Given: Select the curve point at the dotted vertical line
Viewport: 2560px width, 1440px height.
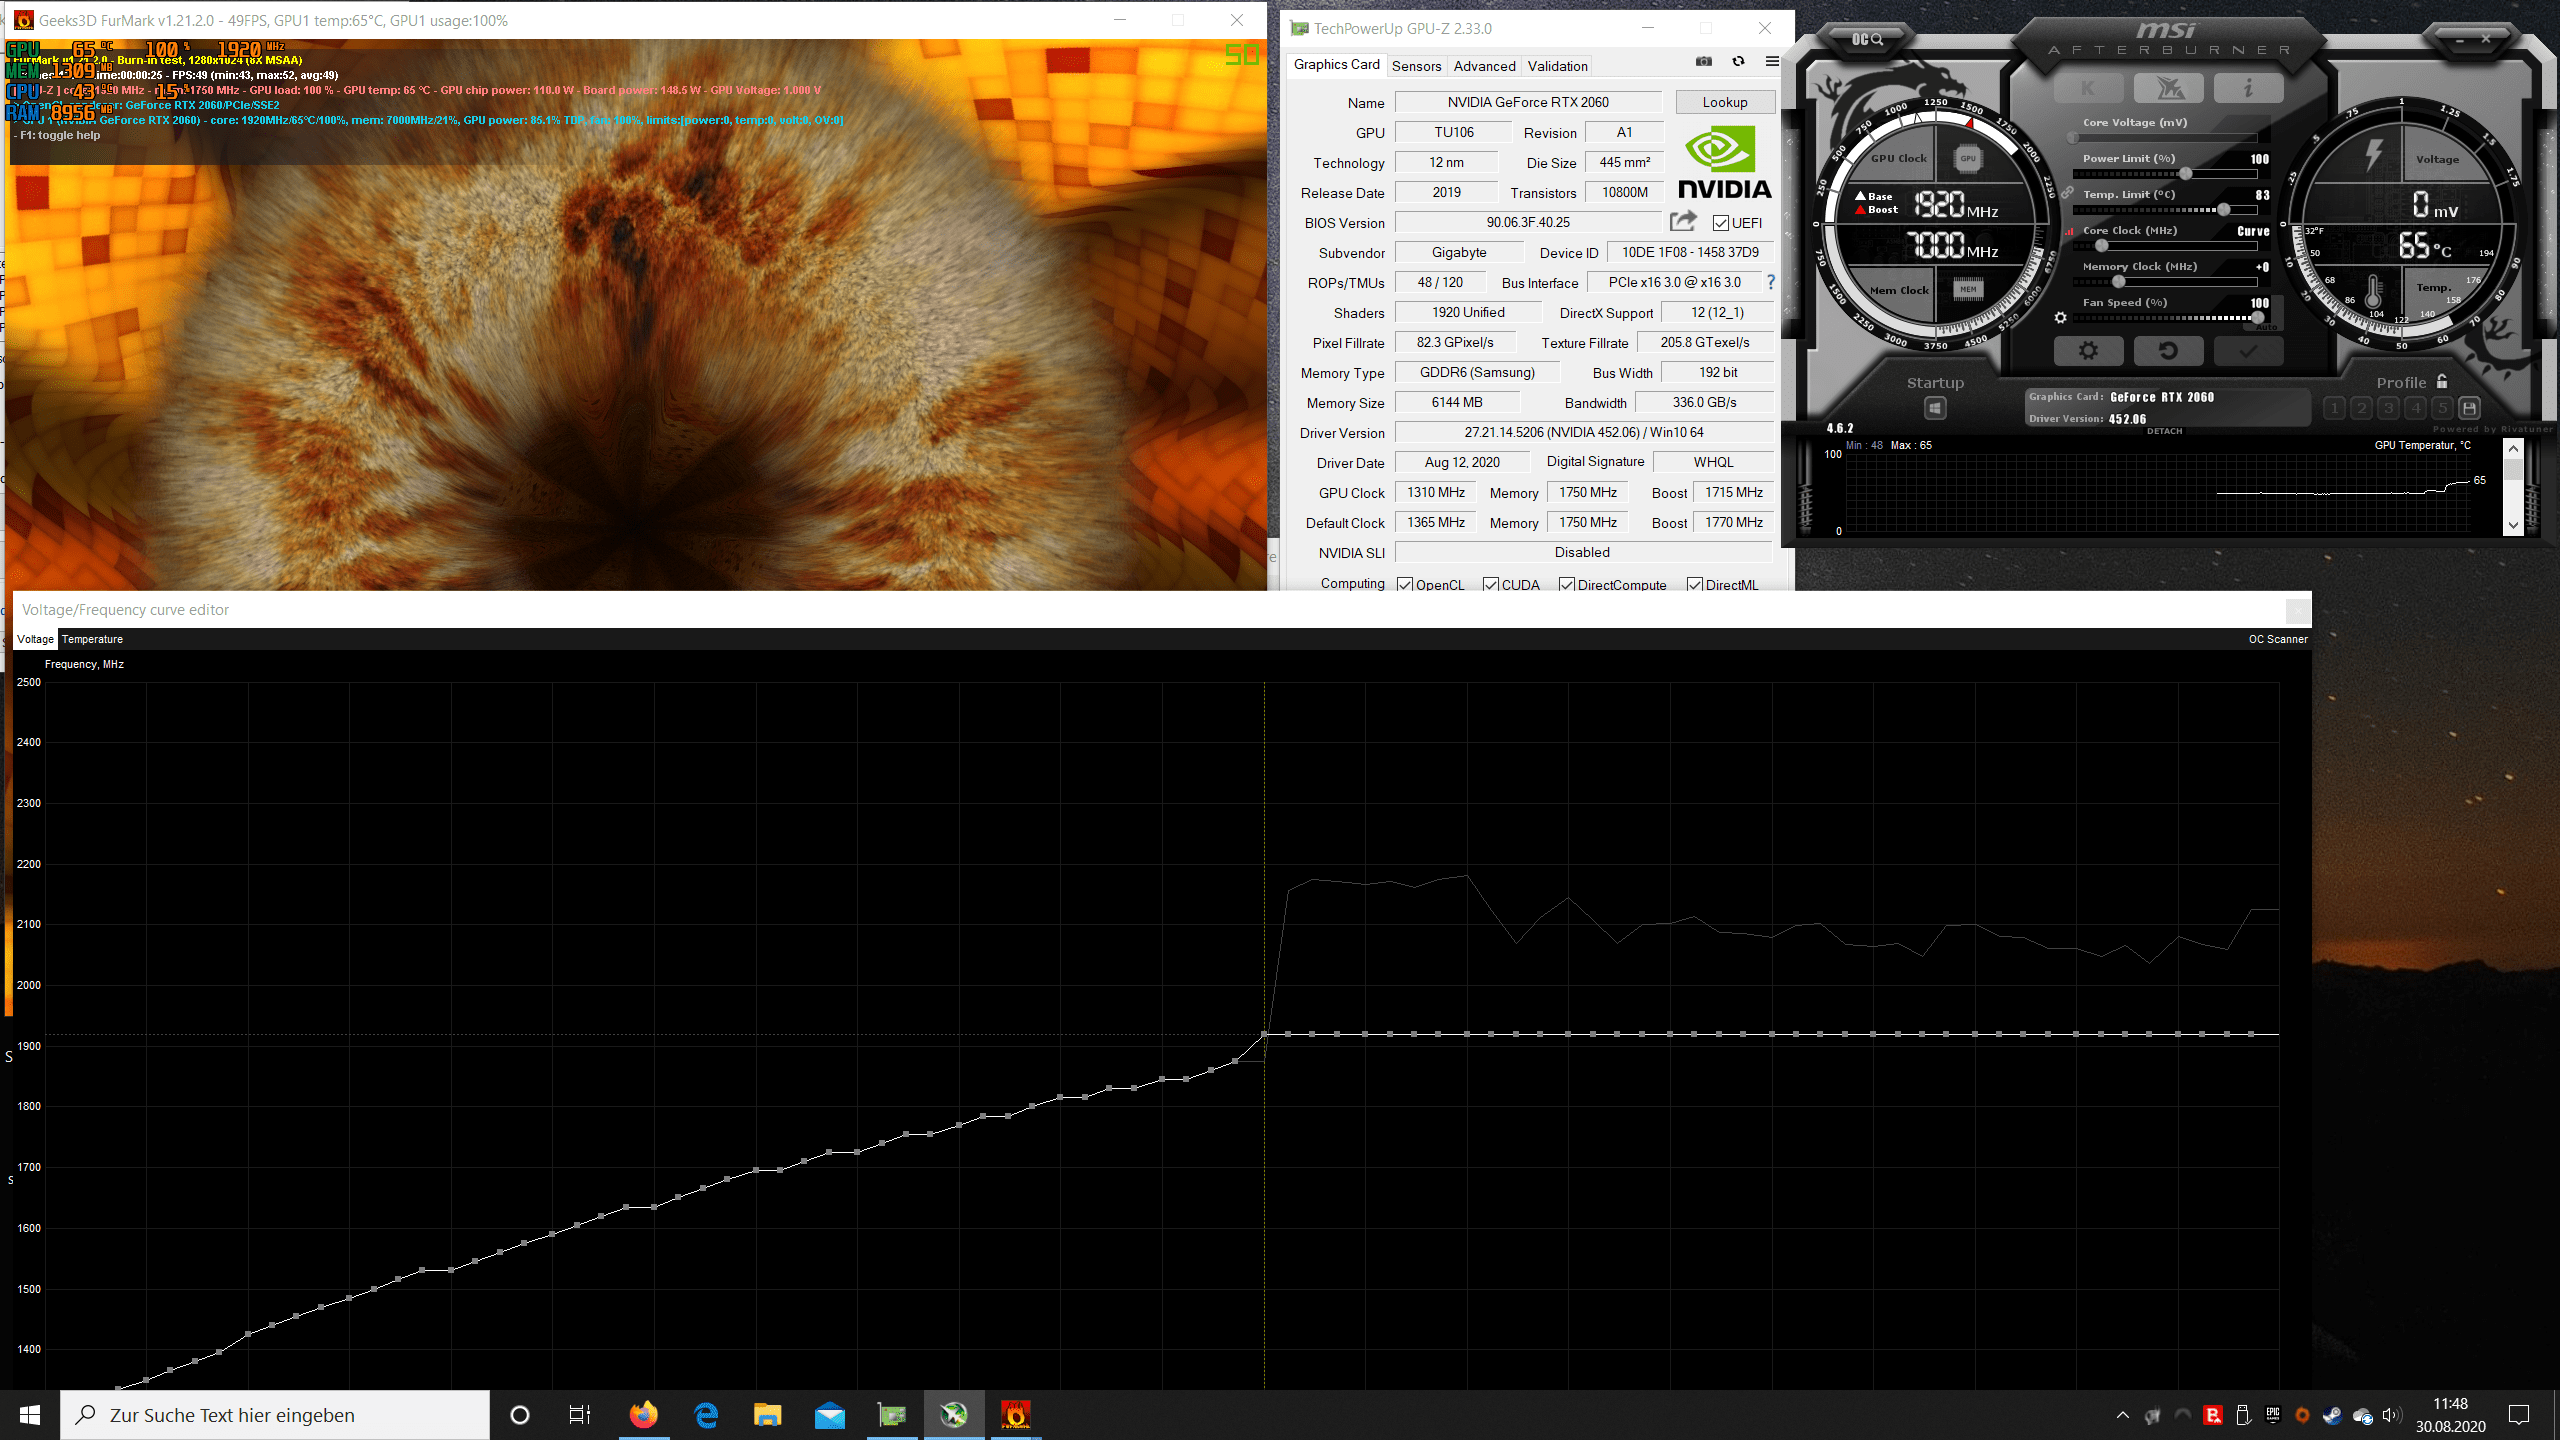Looking at the screenshot, I should coord(1264,1034).
